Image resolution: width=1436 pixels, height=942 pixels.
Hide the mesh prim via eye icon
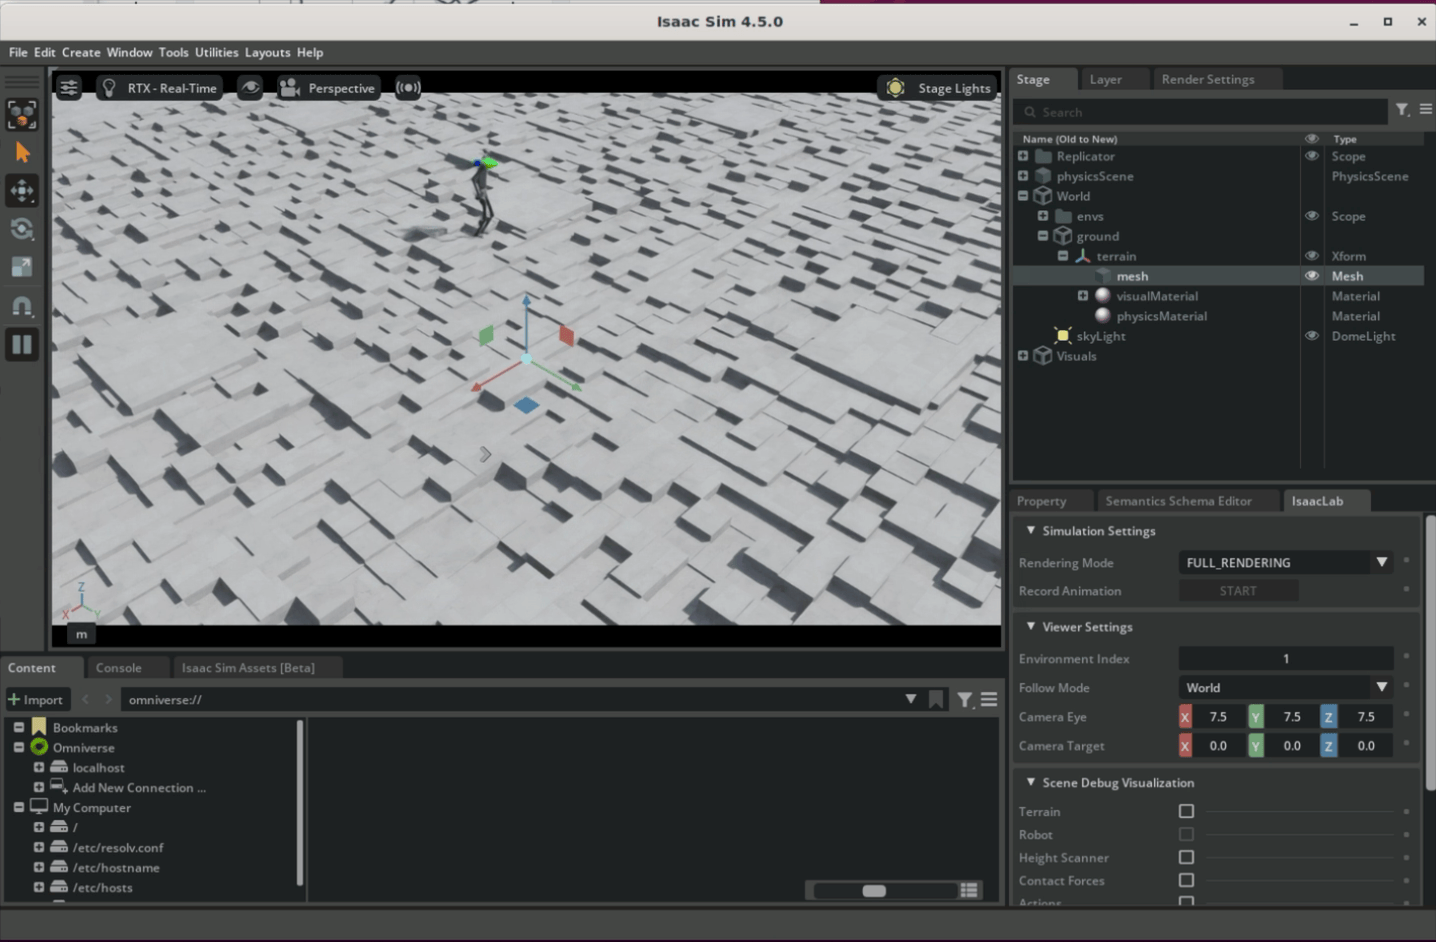click(x=1311, y=276)
